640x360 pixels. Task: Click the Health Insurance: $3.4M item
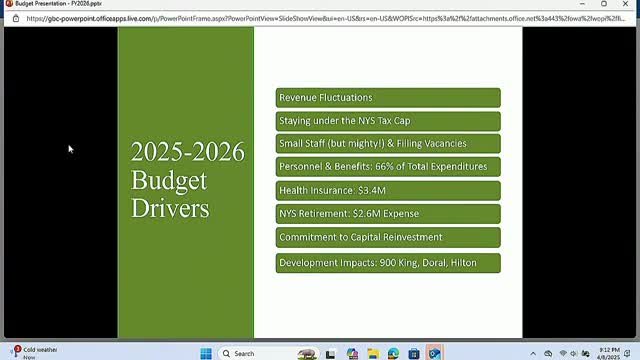(388, 191)
